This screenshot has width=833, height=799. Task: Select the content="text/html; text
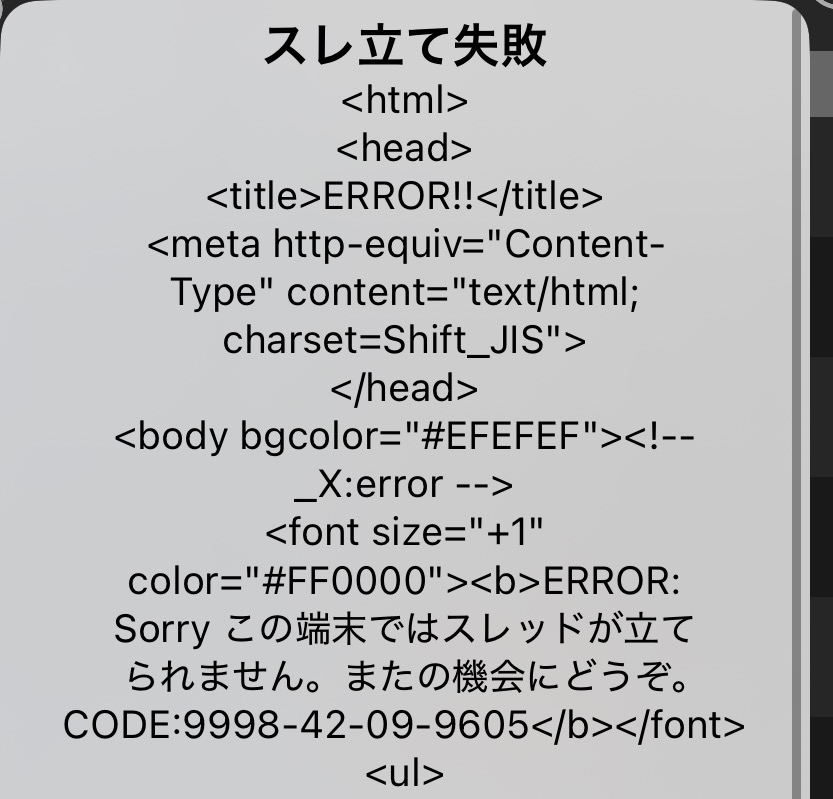pyautogui.click(x=463, y=292)
